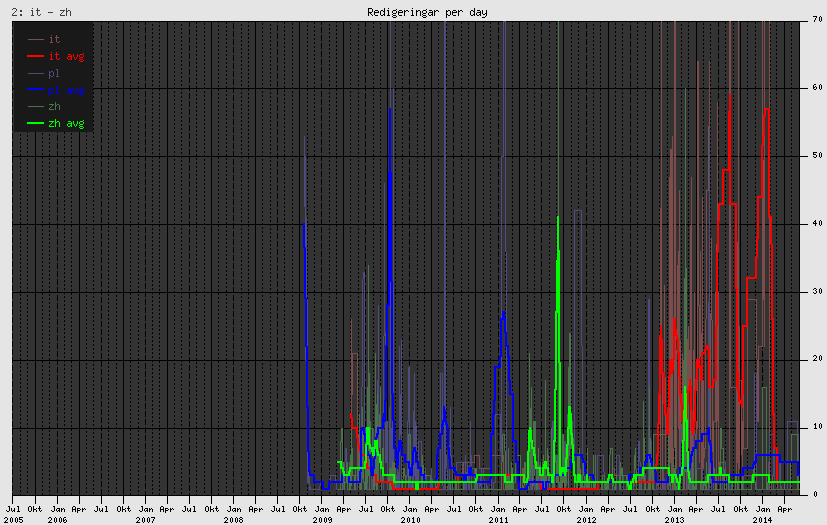The image size is (827, 525).
Task: Click the bright green line sample beside 'zh avg'
Action: point(35,123)
